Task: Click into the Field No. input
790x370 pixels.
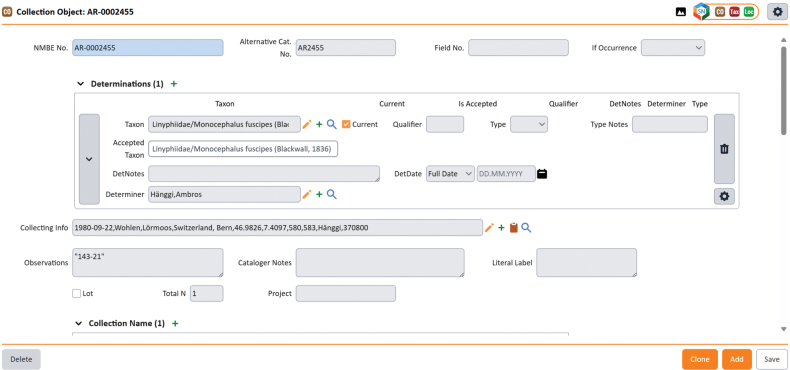Action: pos(518,47)
